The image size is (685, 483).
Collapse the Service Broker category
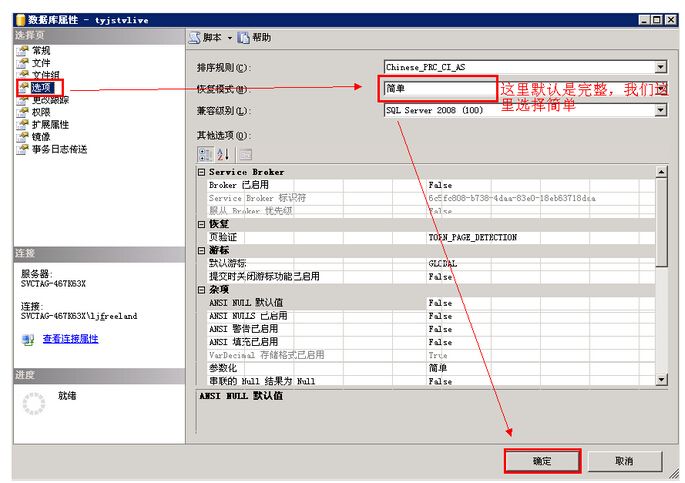click(x=202, y=172)
